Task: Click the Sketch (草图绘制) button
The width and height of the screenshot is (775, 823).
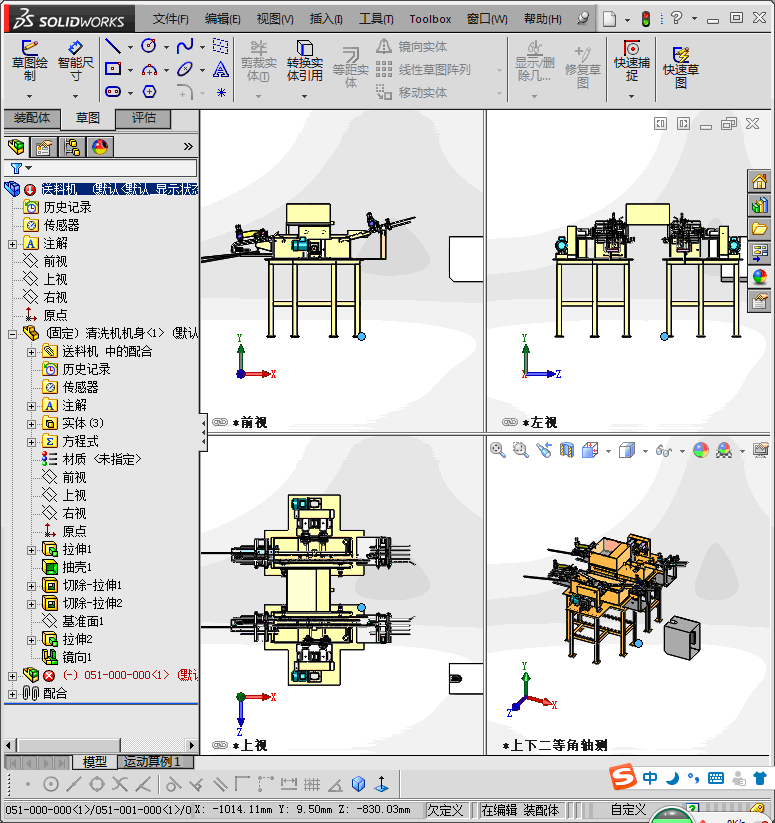Action: tap(30, 60)
